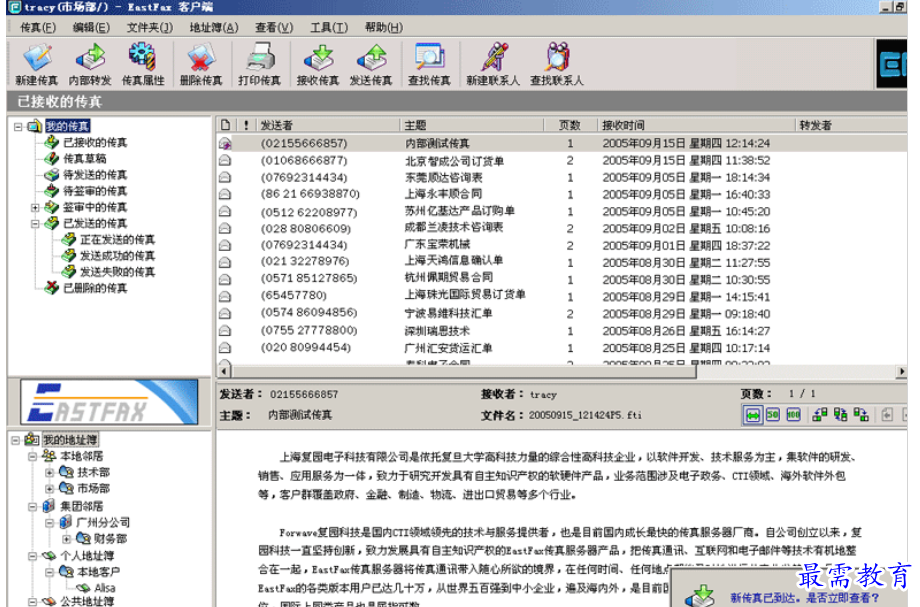This screenshot has height=607, width=920.
Task: Select 已接收的传真 folder in the tree
Action: coord(94,142)
